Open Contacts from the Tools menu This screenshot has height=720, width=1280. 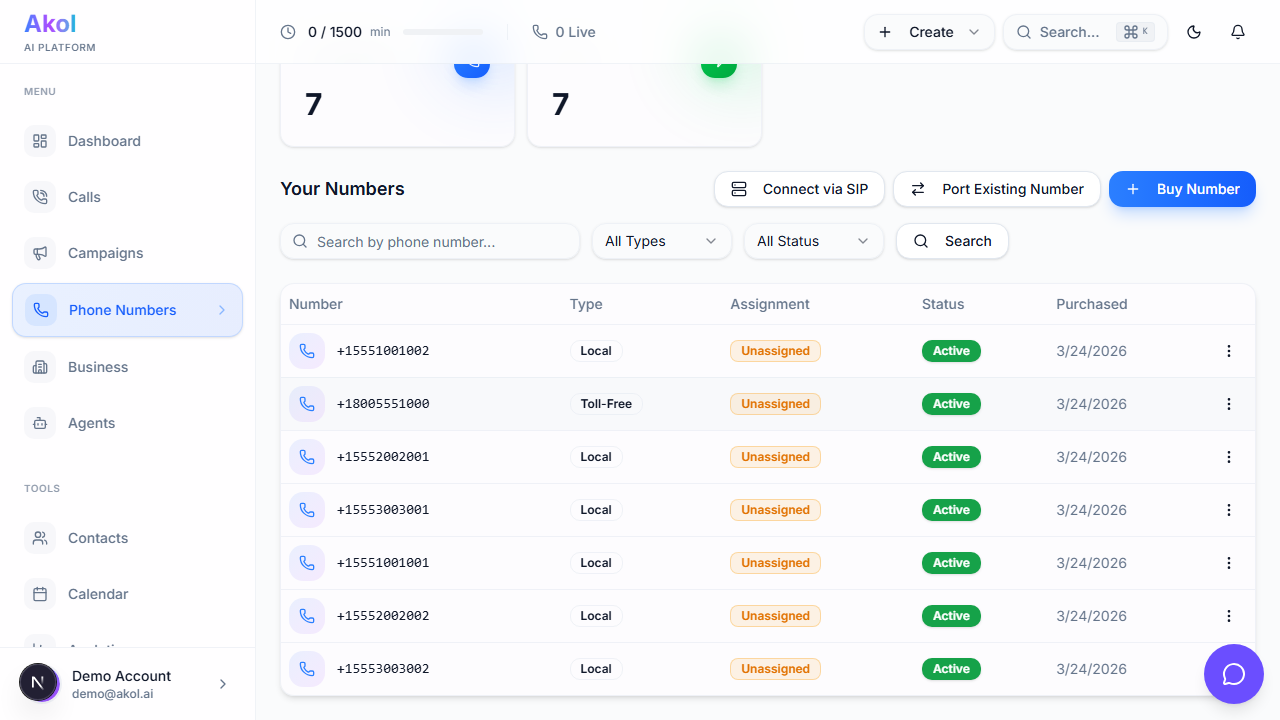coord(97,538)
